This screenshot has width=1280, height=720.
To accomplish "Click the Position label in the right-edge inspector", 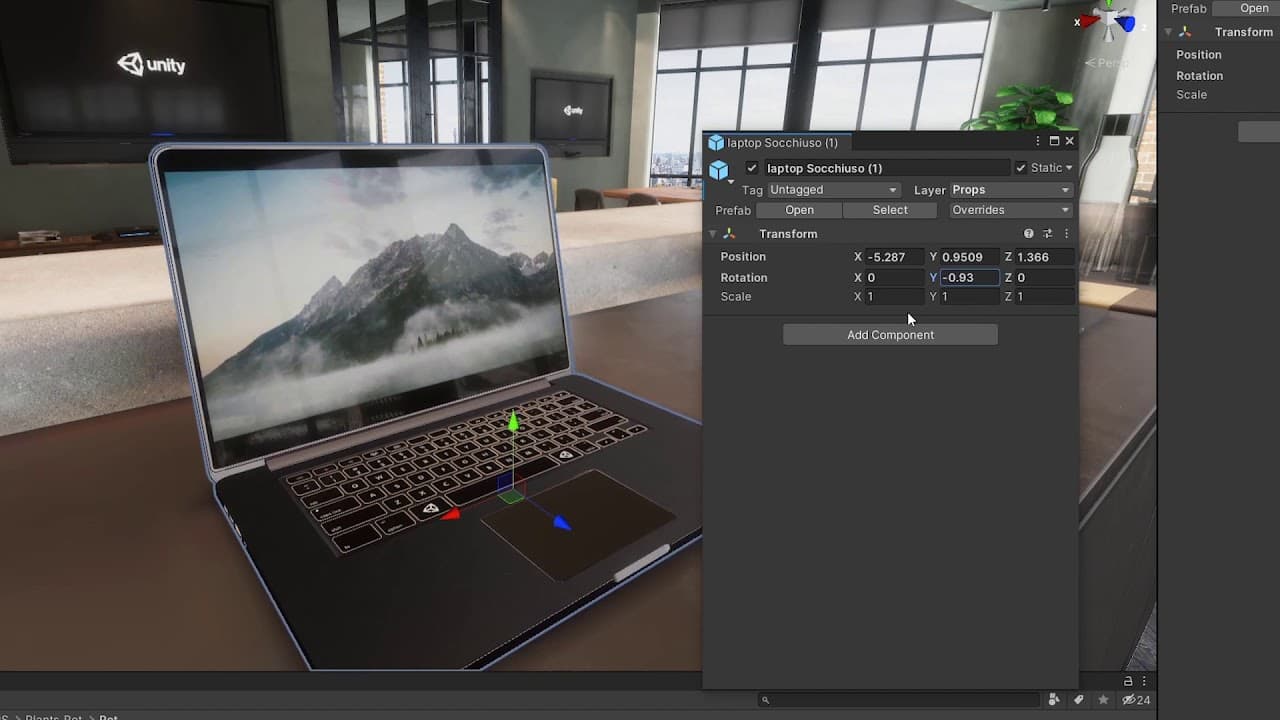I will (1199, 55).
